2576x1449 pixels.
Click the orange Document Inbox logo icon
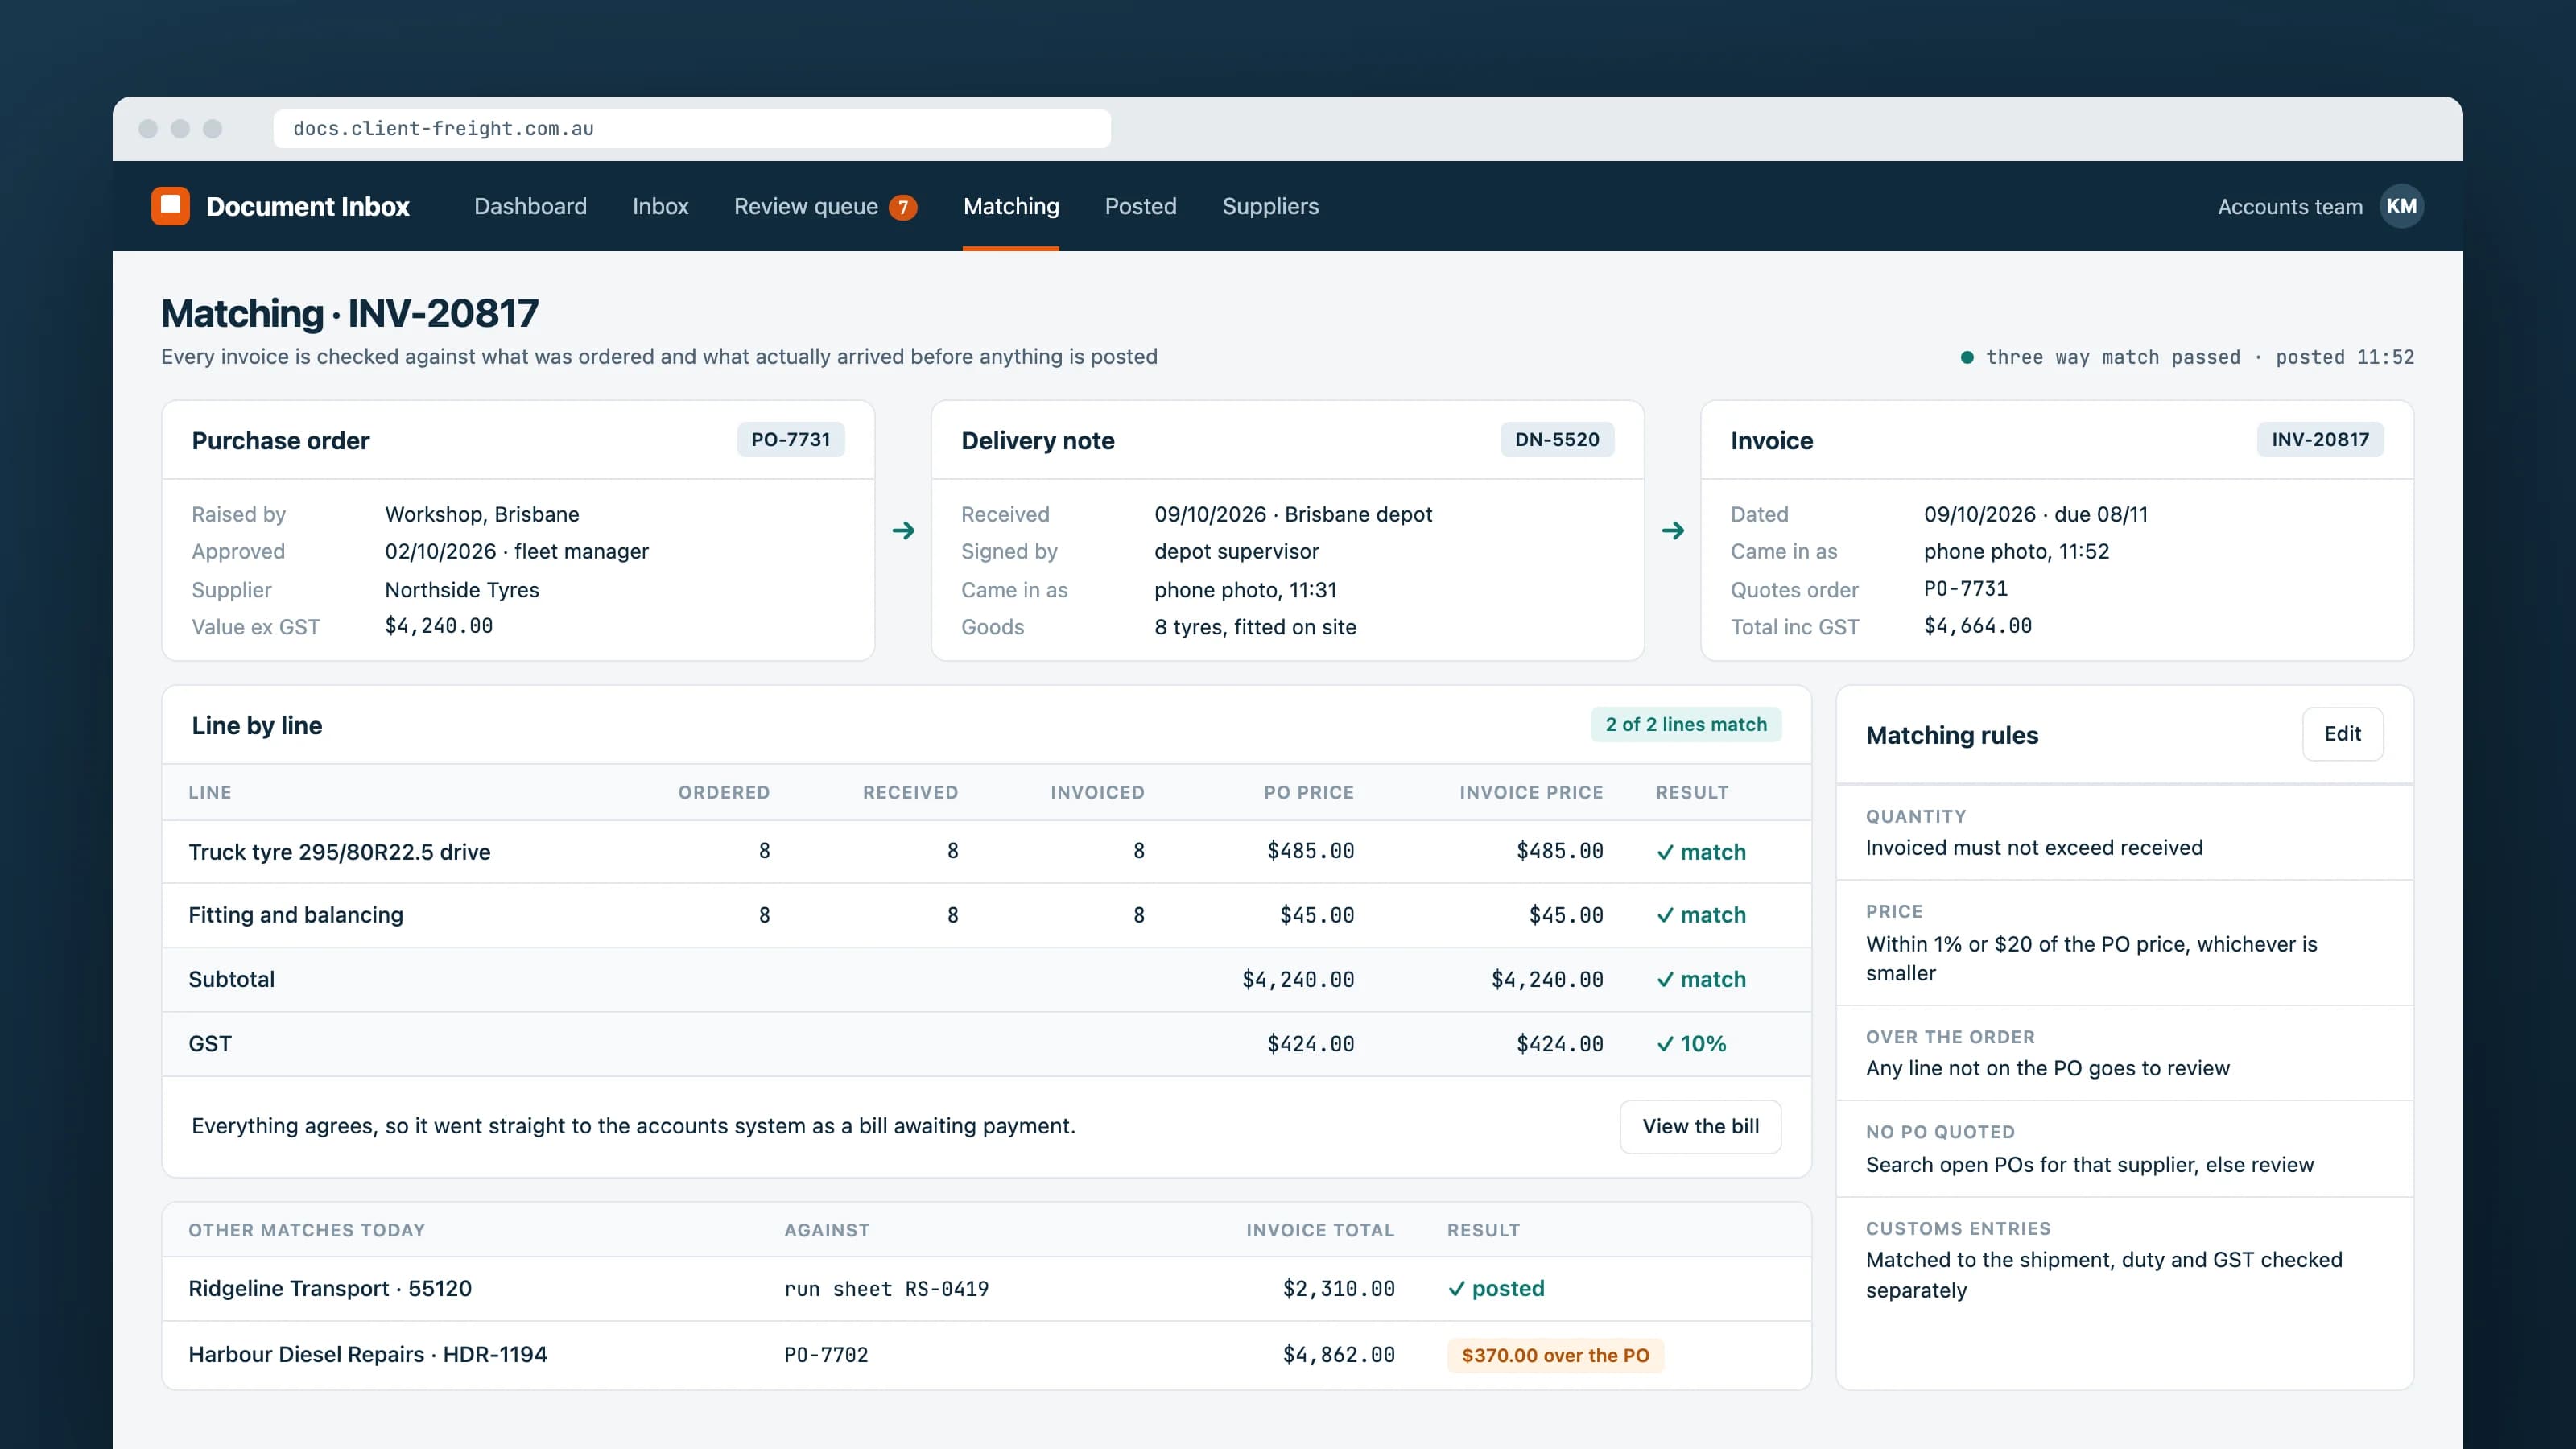[170, 206]
